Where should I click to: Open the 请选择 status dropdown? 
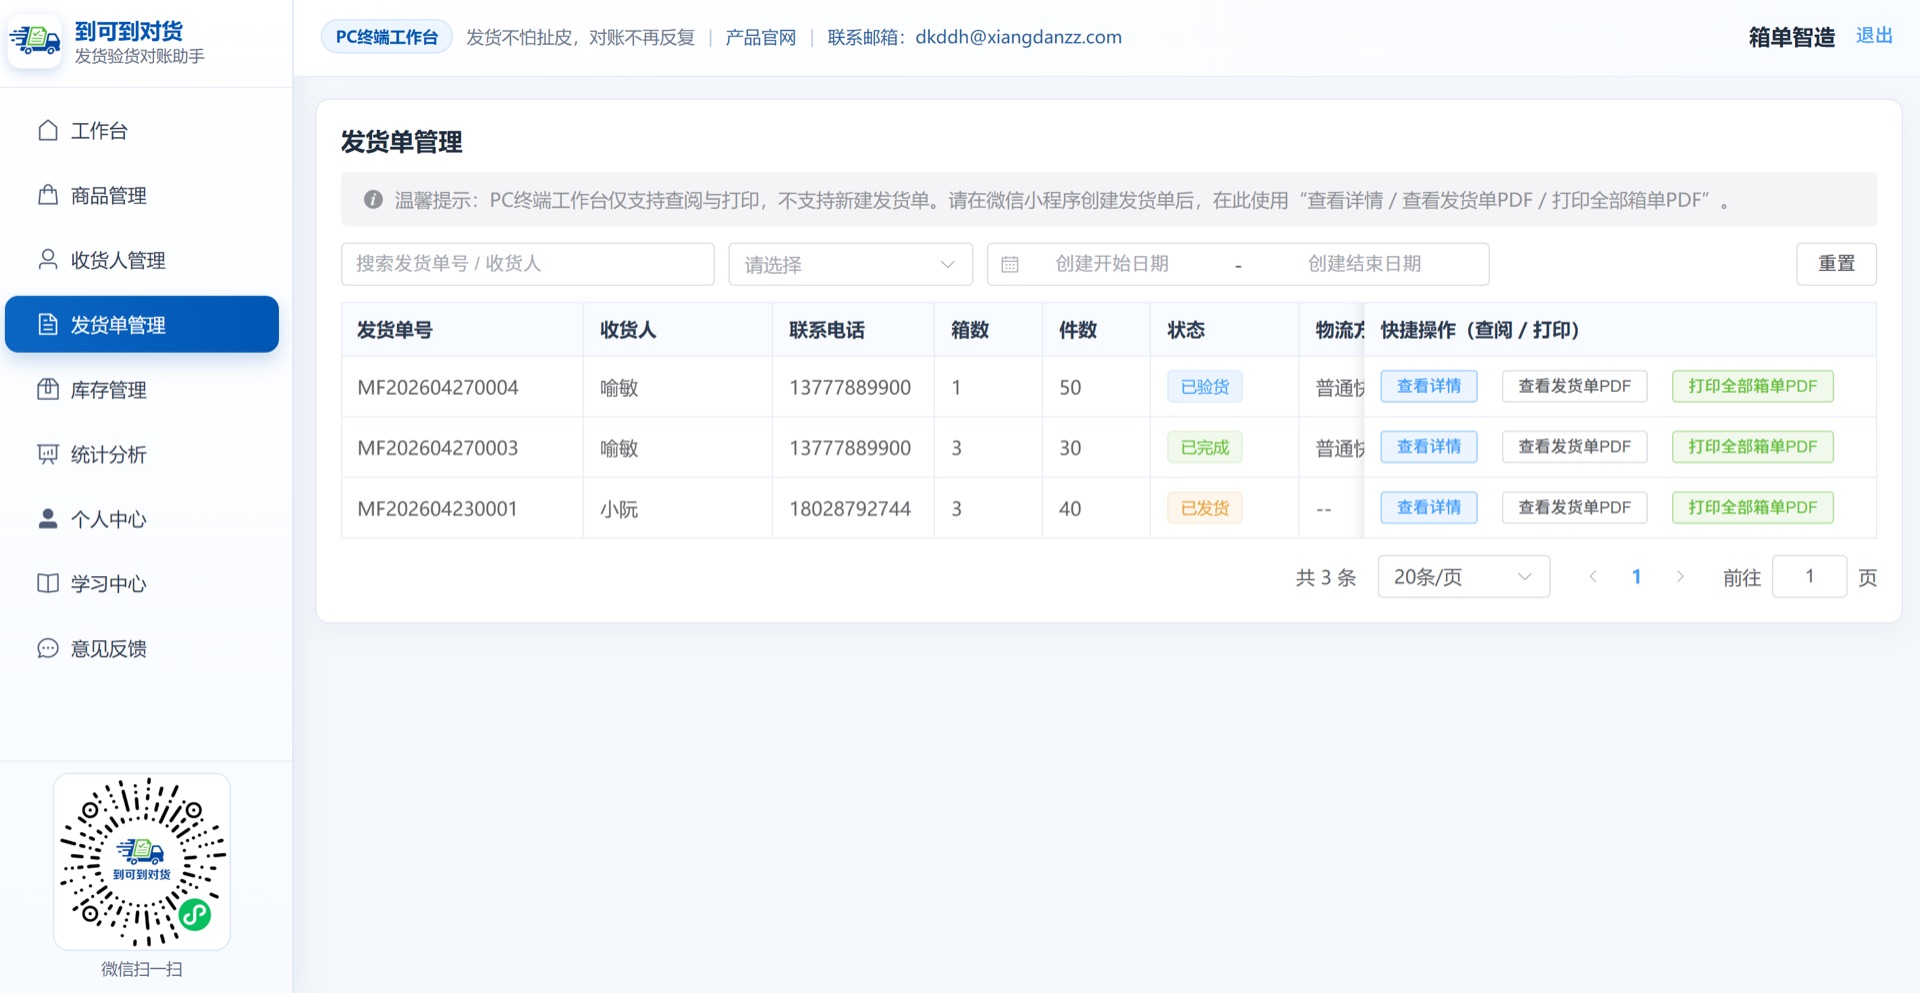tap(850, 264)
